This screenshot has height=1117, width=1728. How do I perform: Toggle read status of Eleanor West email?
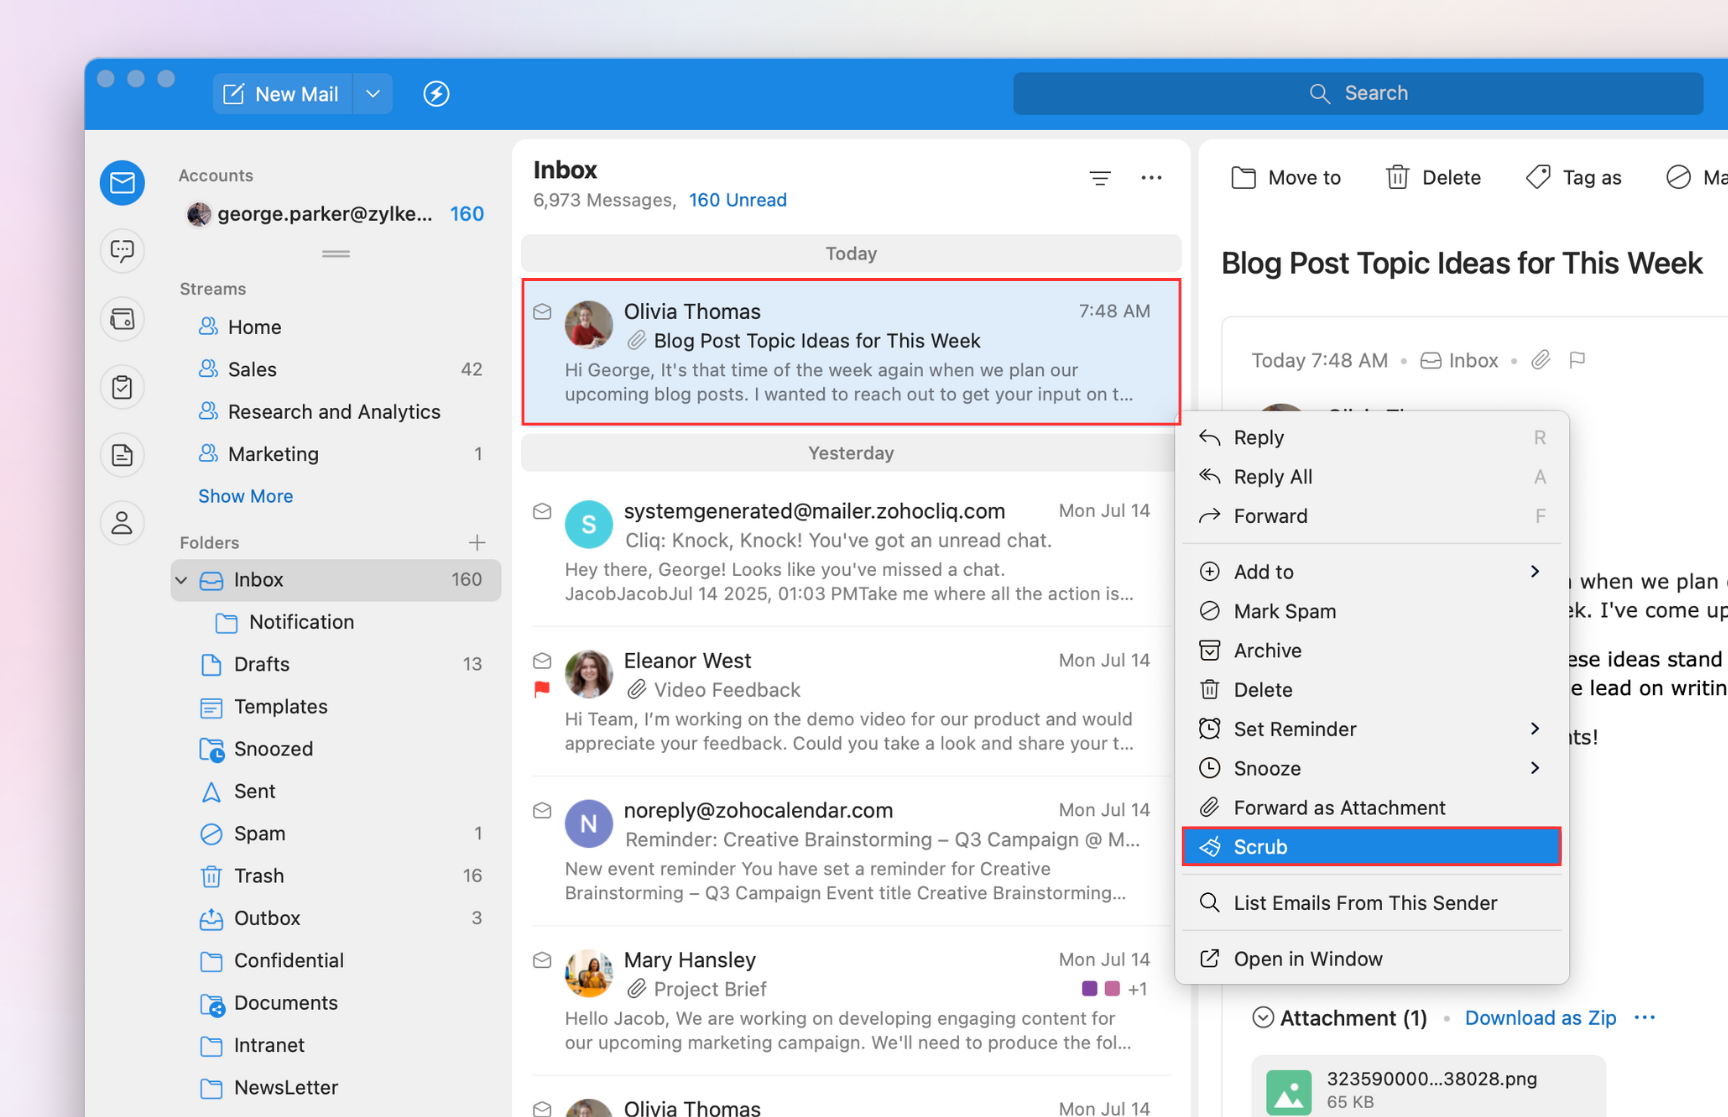[x=542, y=661]
